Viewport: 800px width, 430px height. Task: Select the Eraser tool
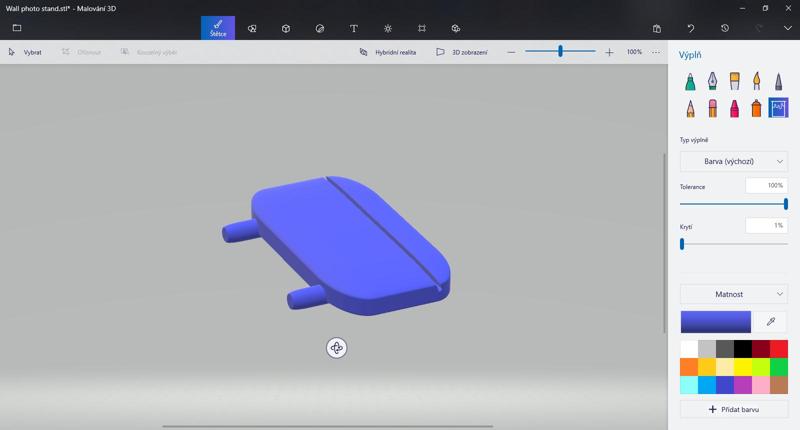712,108
